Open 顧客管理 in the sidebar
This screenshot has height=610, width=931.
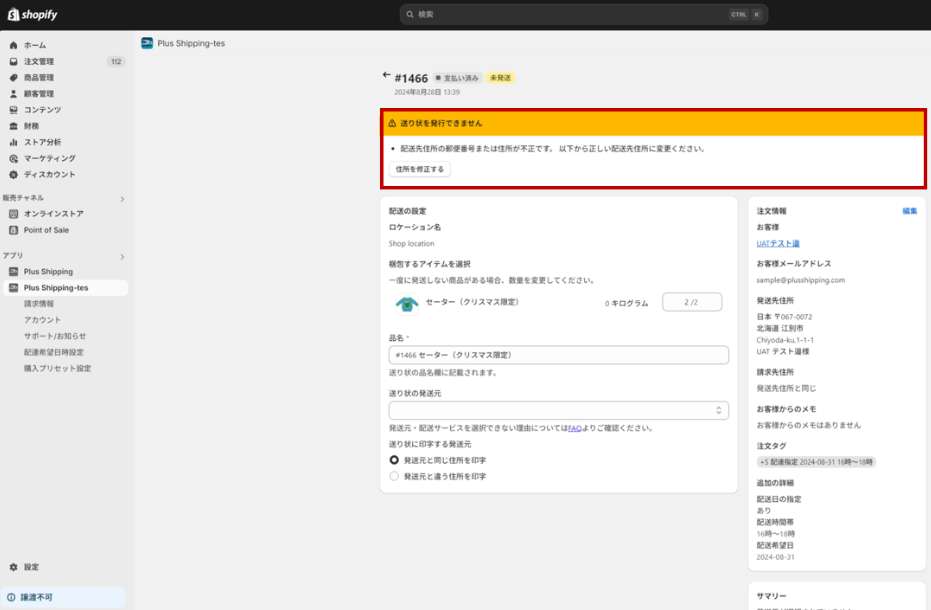click(39, 94)
